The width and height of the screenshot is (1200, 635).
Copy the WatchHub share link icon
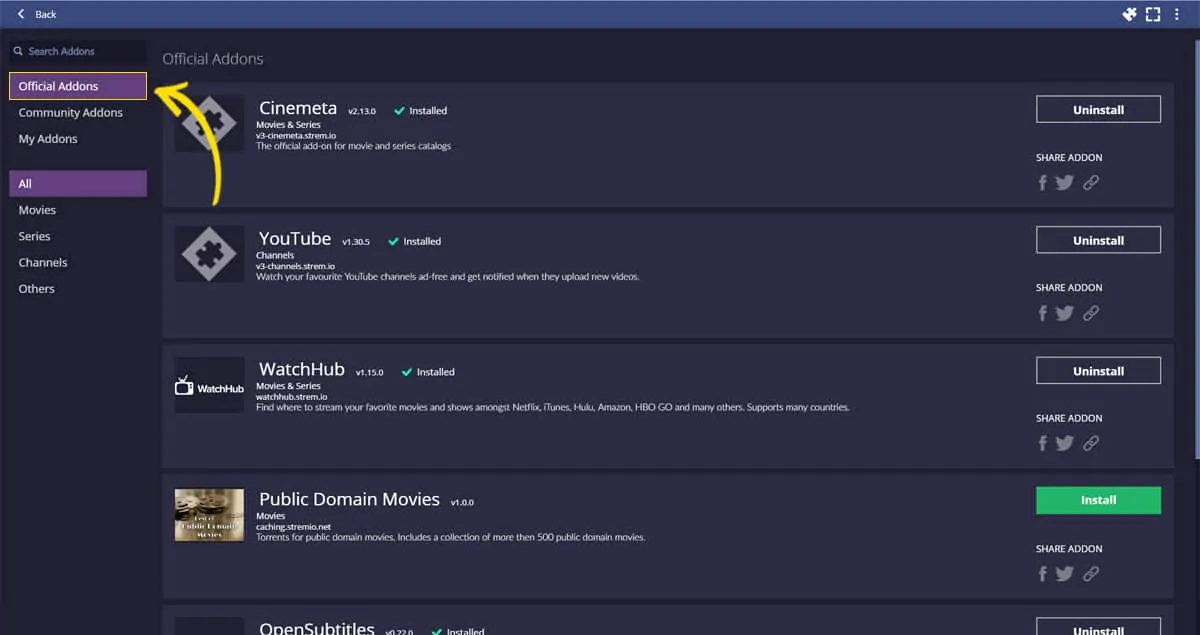pyautogui.click(x=1091, y=443)
